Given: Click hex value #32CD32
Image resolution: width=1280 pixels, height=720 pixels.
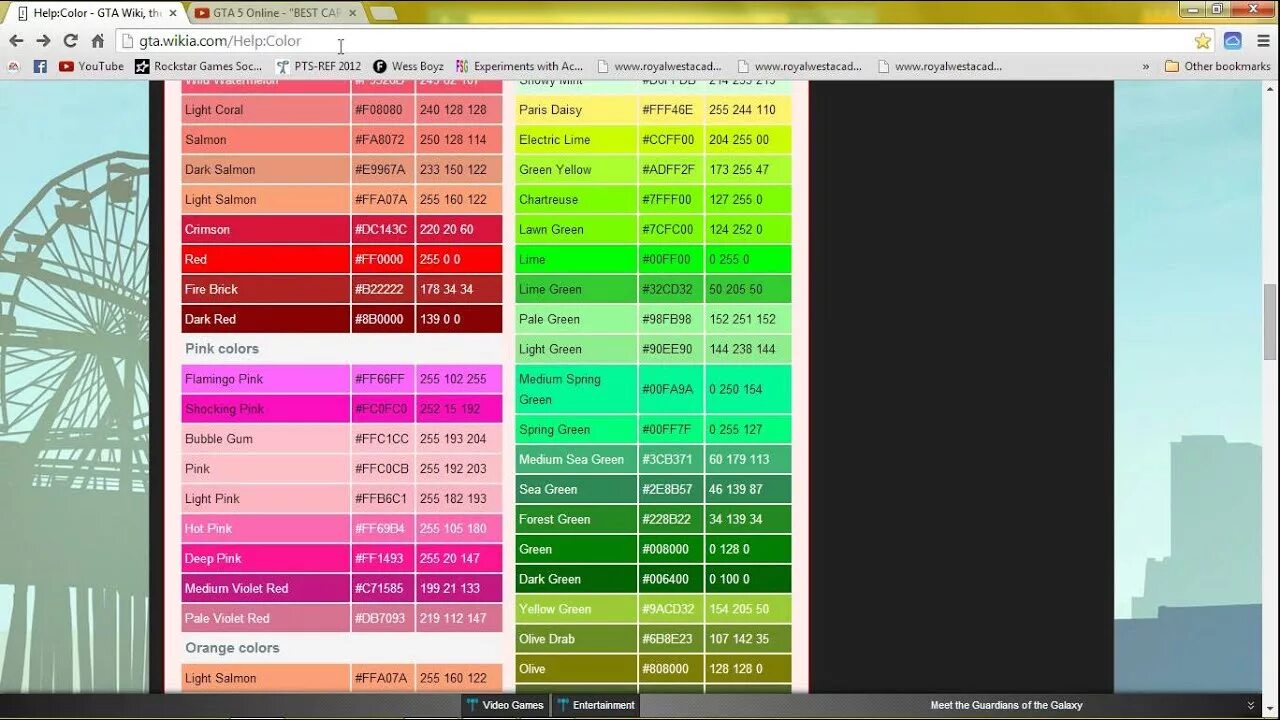Looking at the screenshot, I should click(667, 290).
